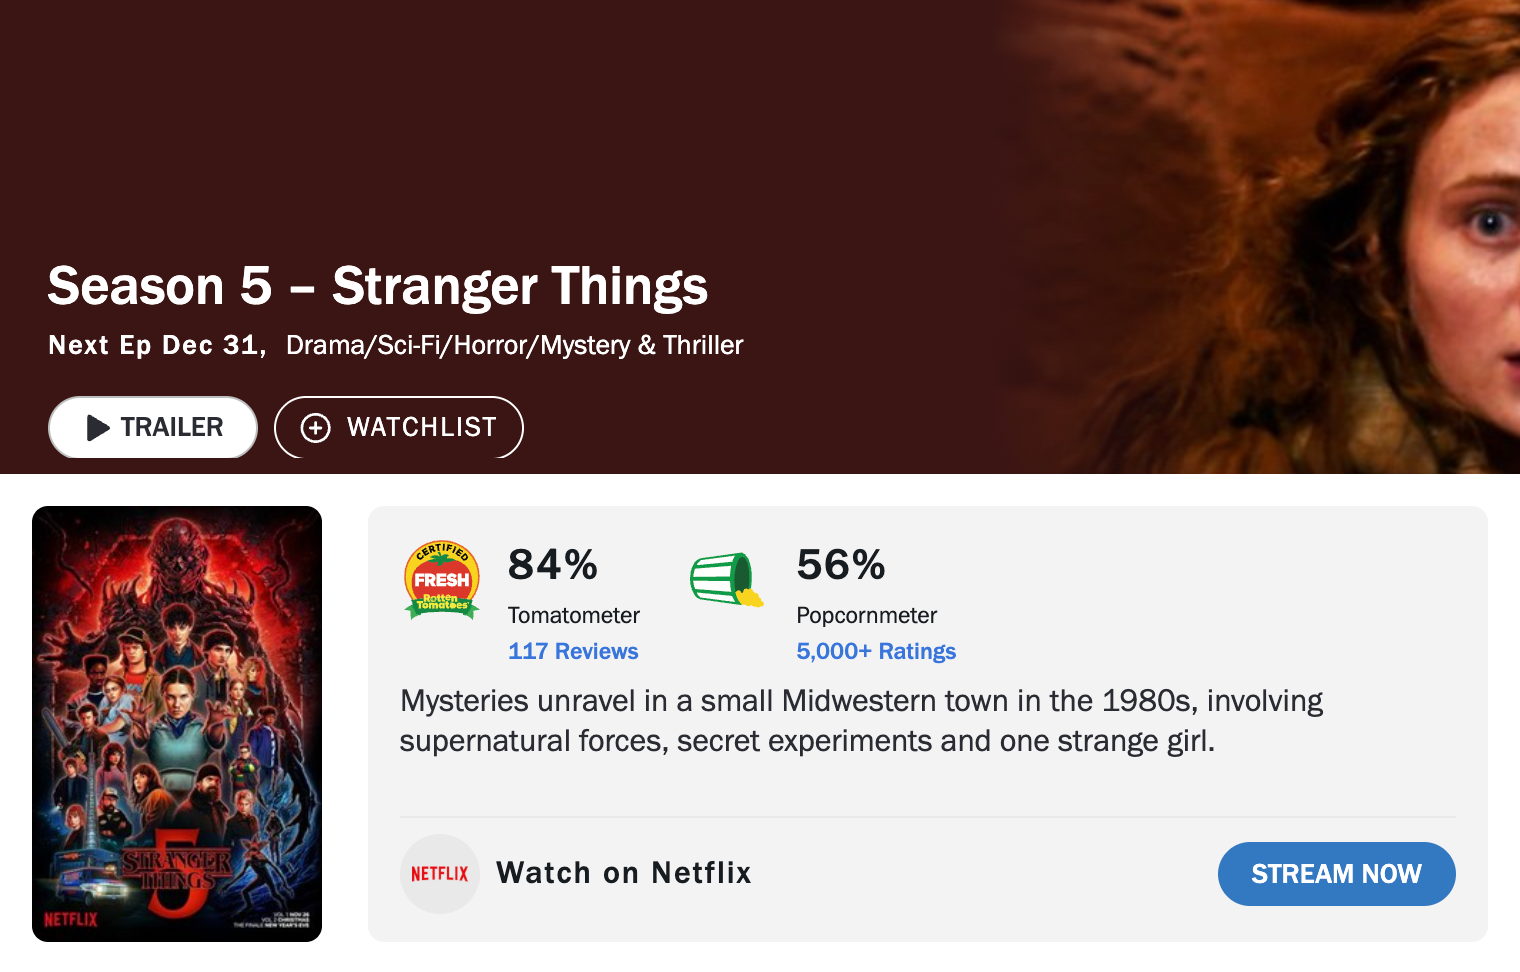Click the play icon on Trailer button
Viewport: 1520px width, 972px height.
click(x=98, y=428)
